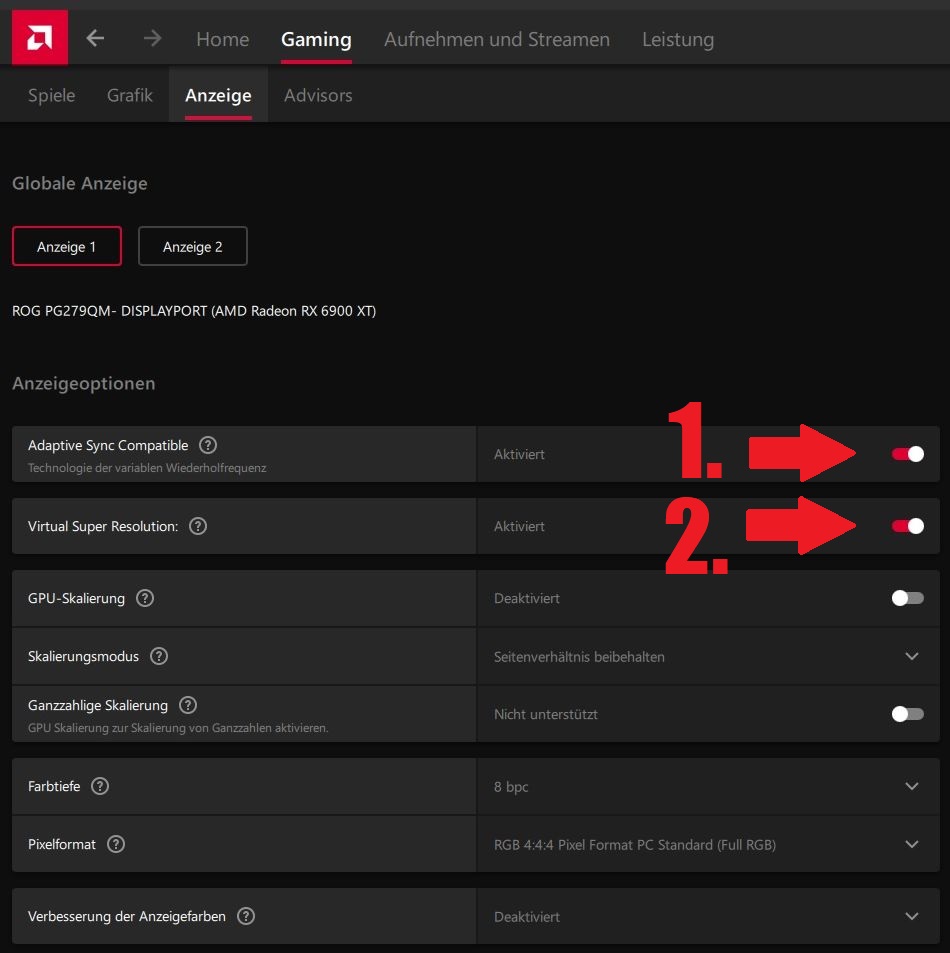Click the Anzeigeoptionen heading
Screen dimensions: 950x953
(x=84, y=384)
